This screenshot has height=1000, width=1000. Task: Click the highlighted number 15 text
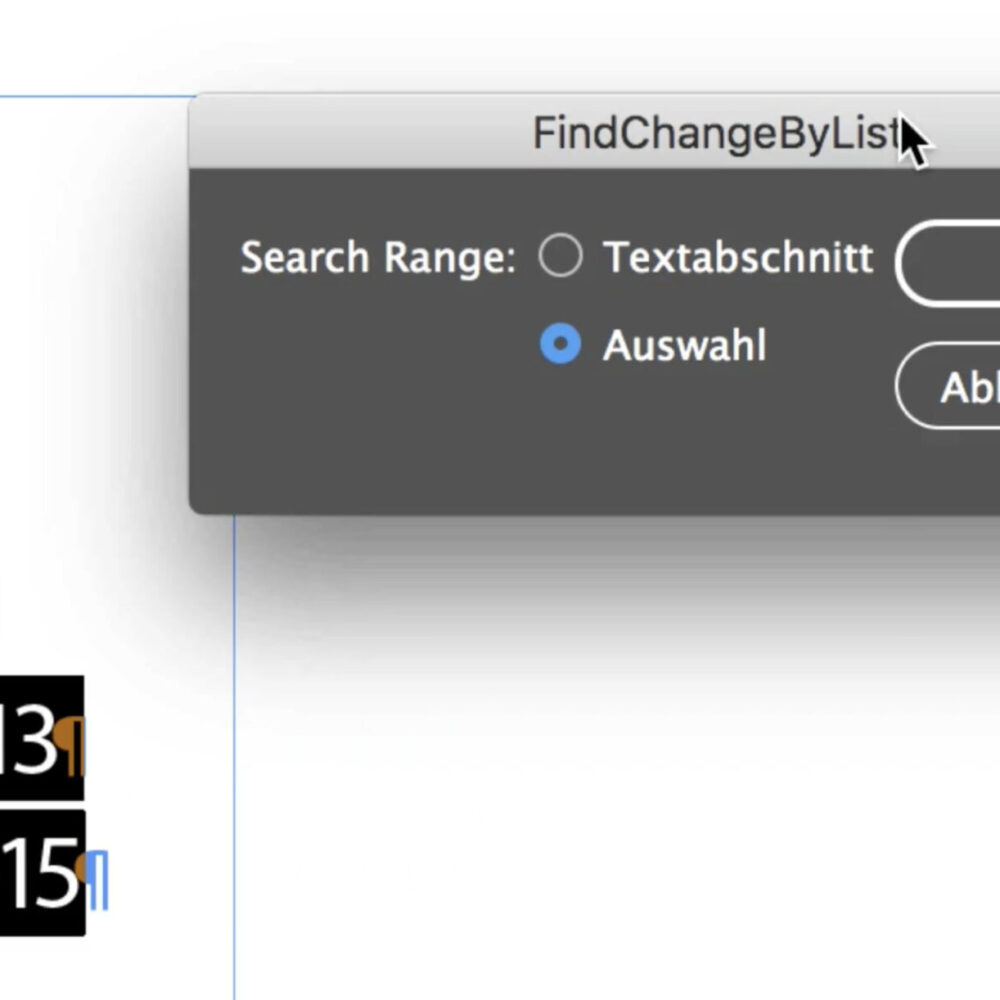[x=40, y=874]
